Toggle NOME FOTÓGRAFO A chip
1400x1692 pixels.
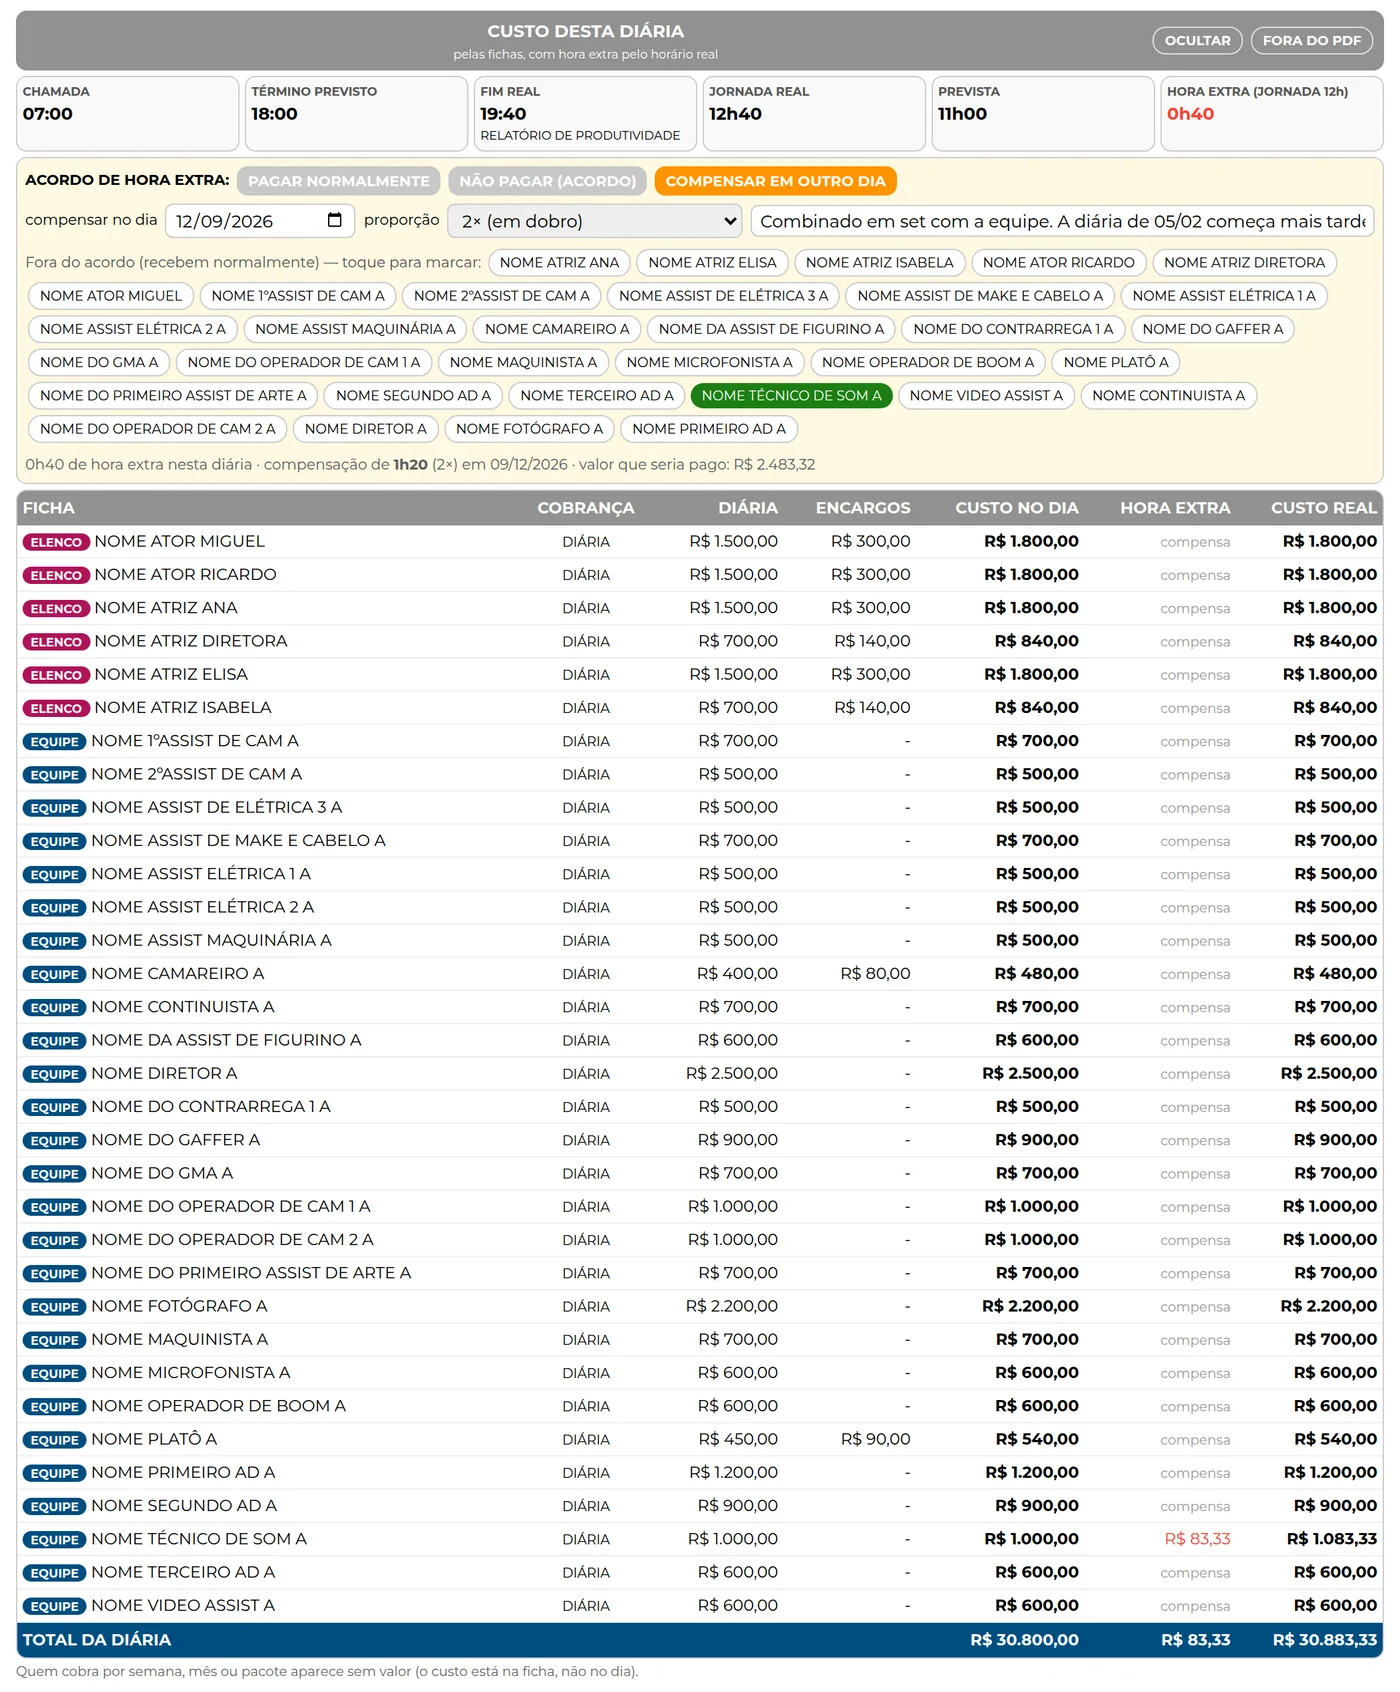click(x=529, y=429)
